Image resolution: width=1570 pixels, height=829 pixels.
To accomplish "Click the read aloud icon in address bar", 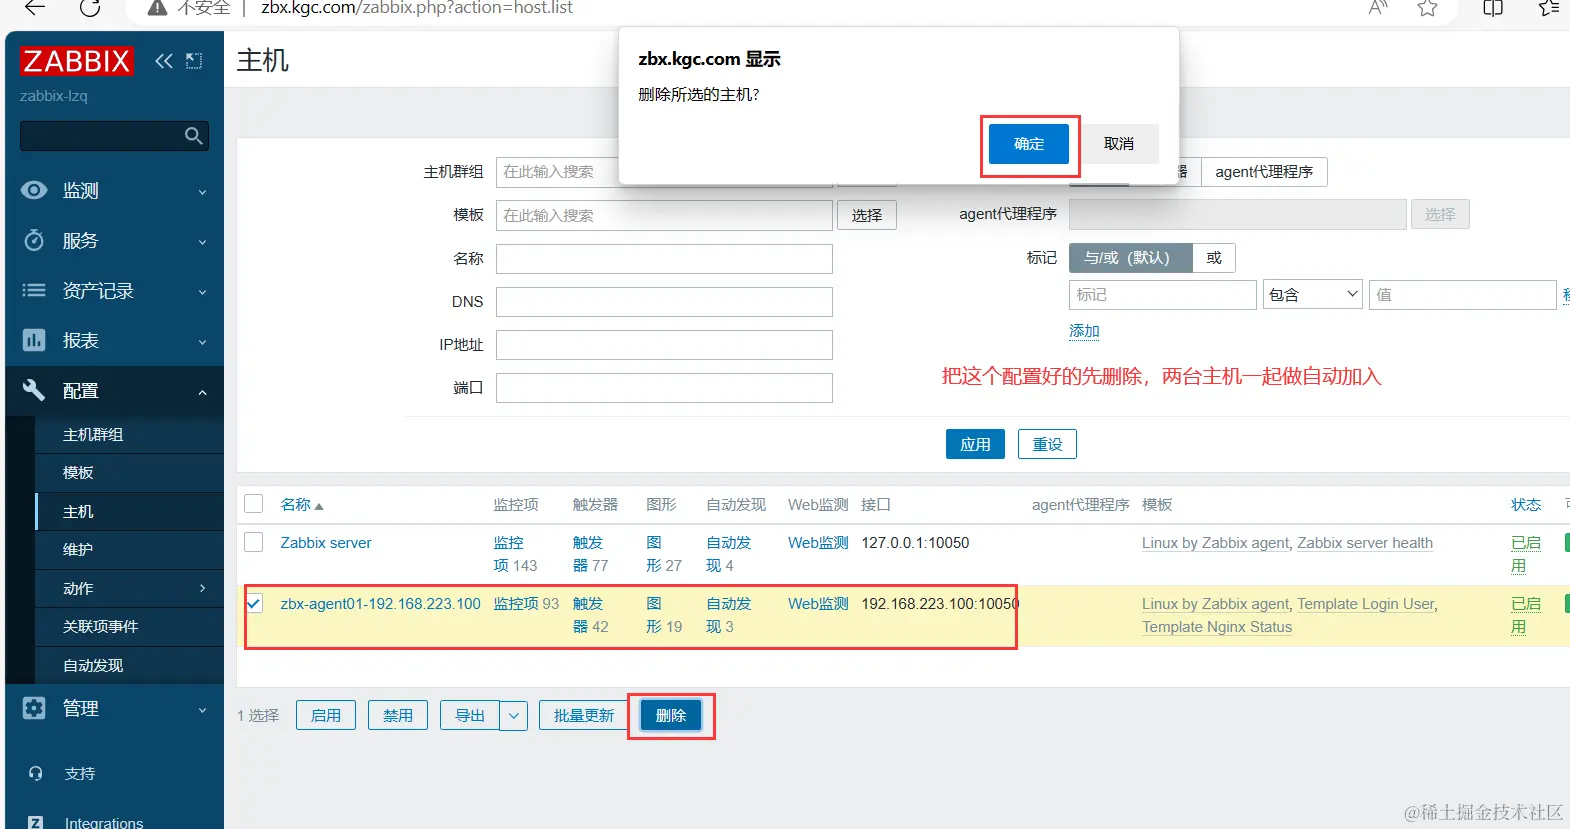I will click(1378, 8).
